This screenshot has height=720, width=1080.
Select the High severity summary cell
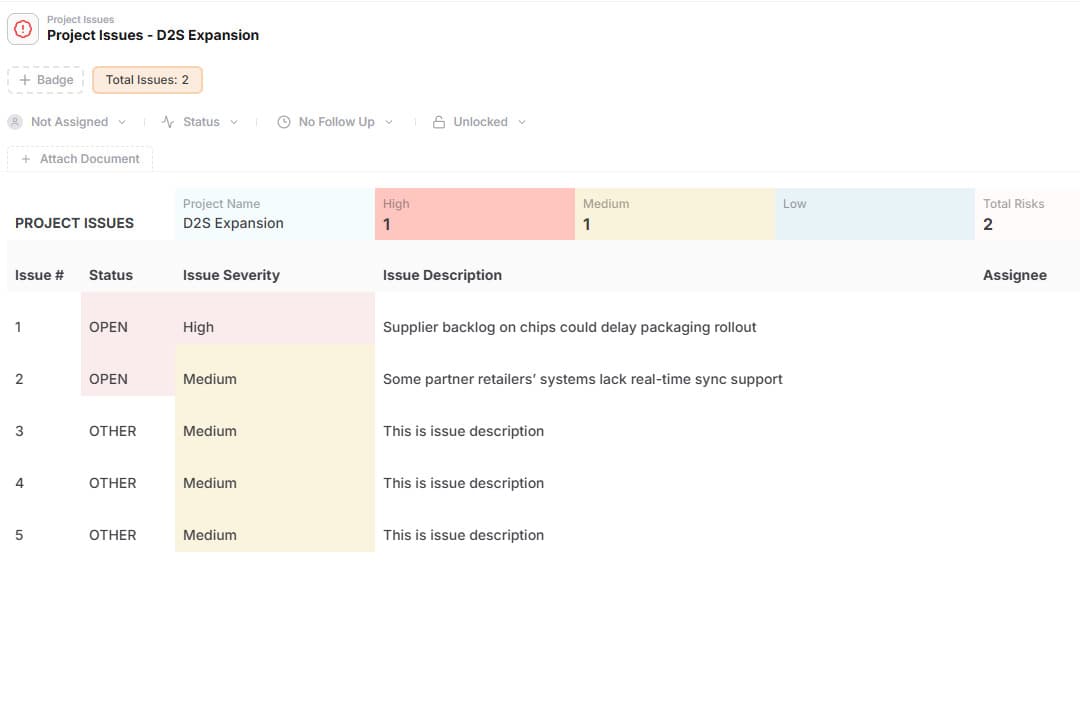click(x=475, y=214)
